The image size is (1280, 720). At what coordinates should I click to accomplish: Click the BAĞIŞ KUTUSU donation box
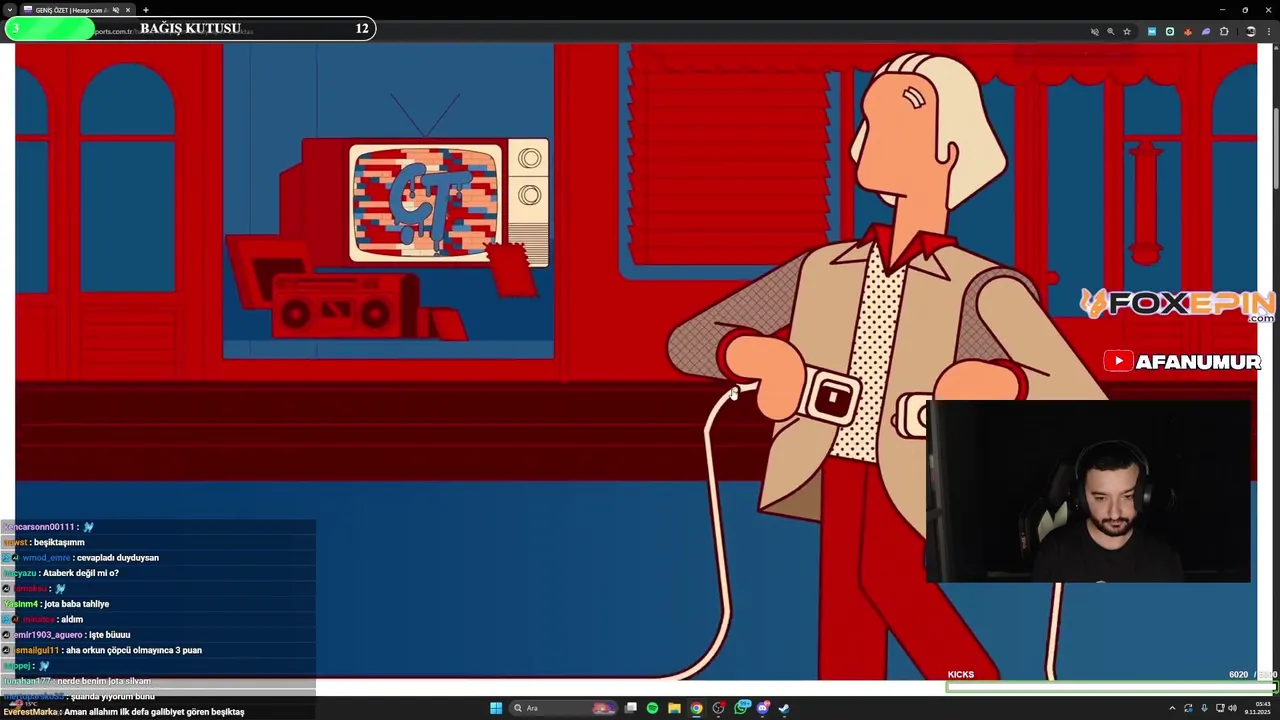point(190,28)
